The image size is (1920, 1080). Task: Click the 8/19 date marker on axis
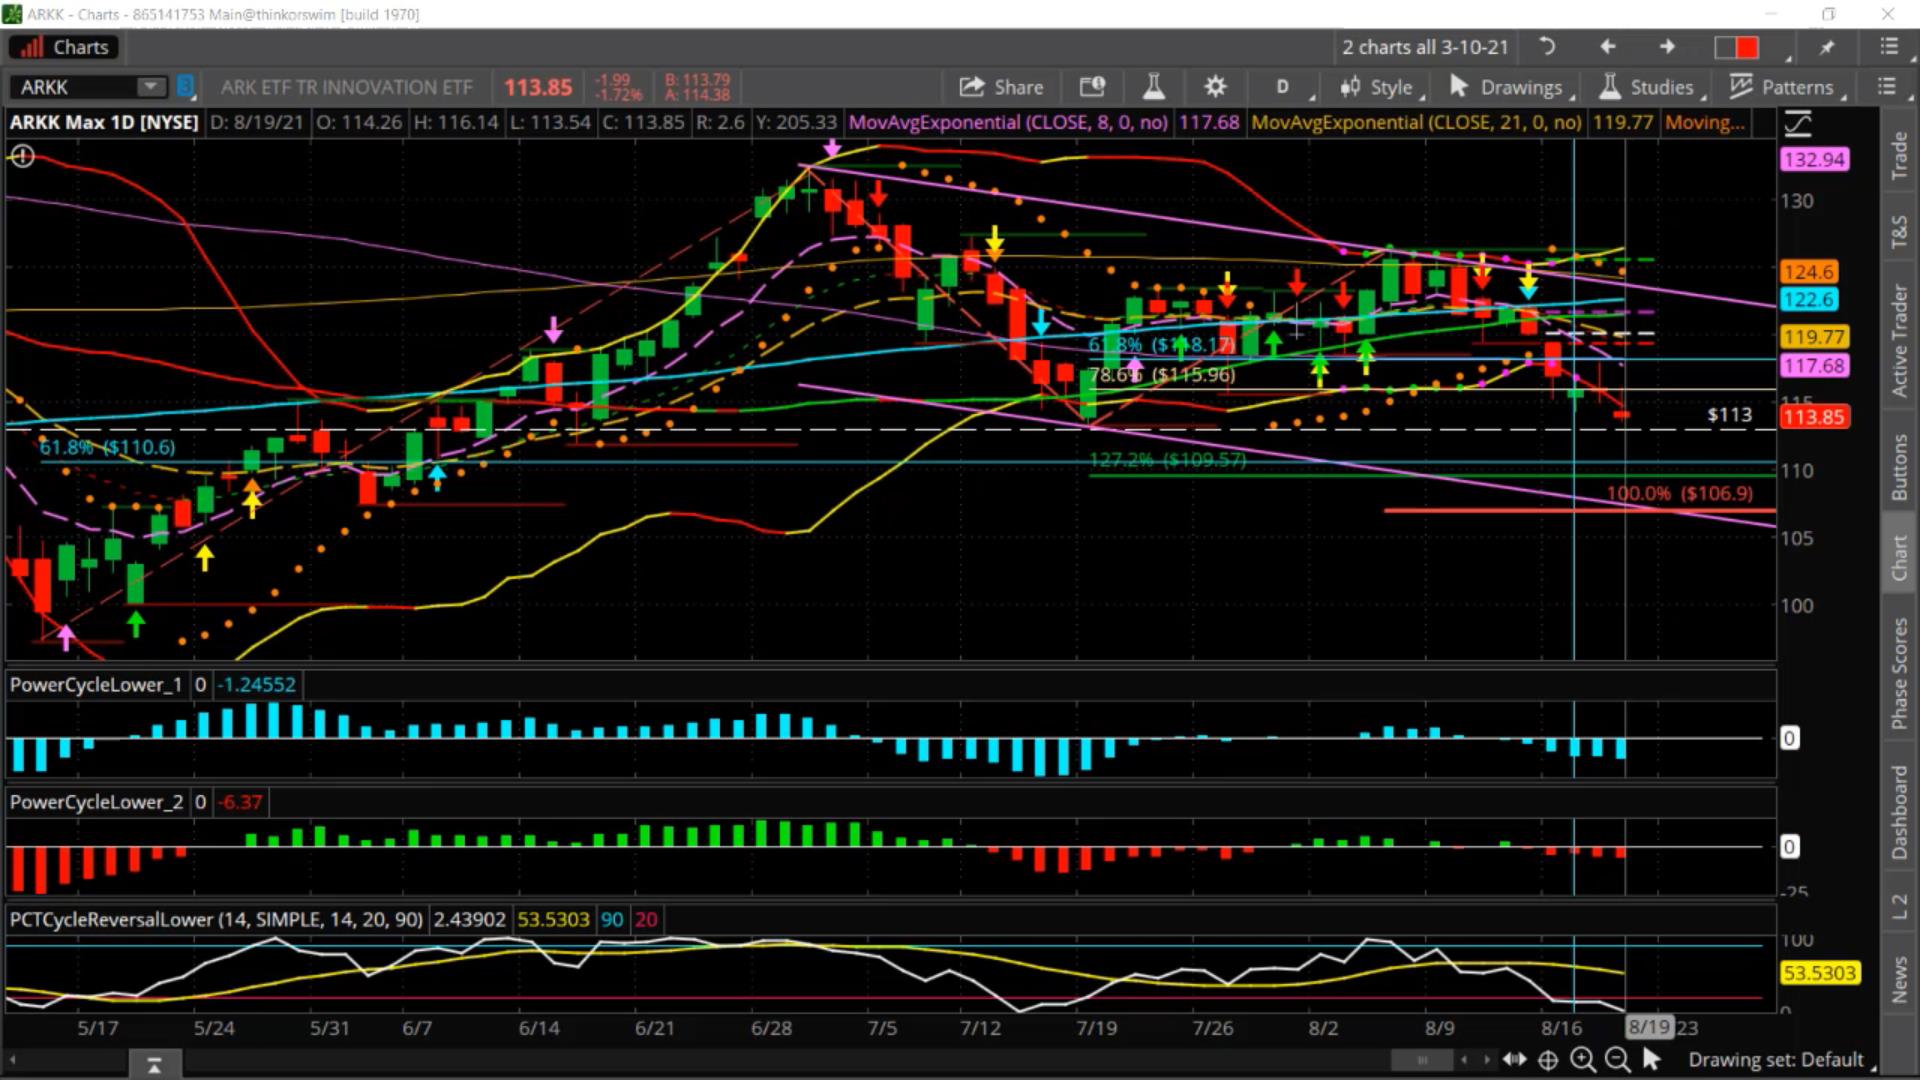click(x=1649, y=1027)
